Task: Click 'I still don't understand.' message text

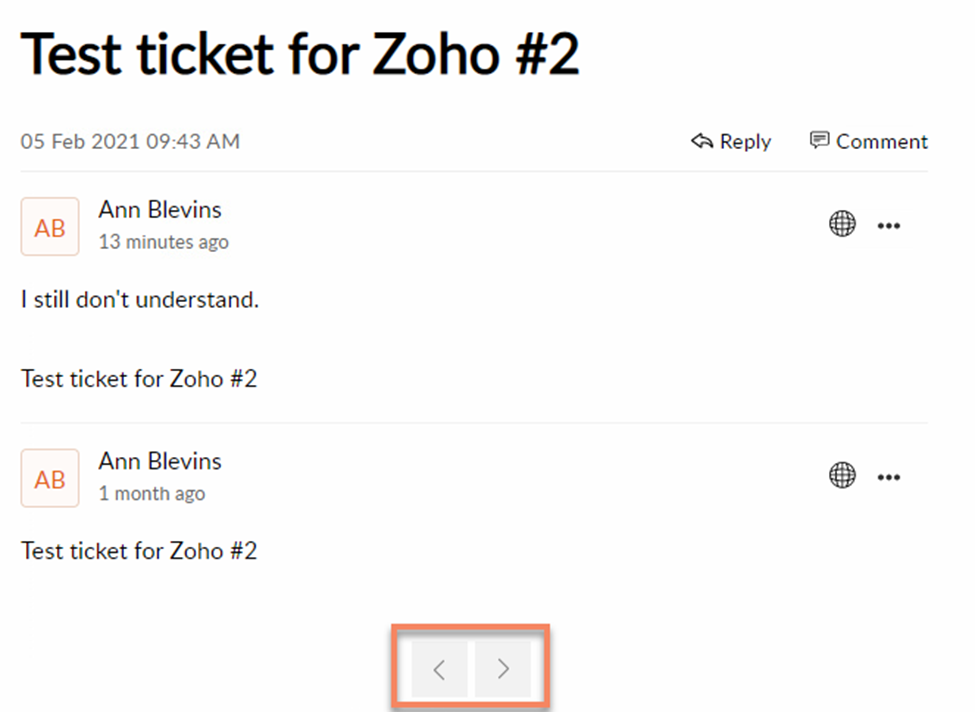Action: (140, 300)
